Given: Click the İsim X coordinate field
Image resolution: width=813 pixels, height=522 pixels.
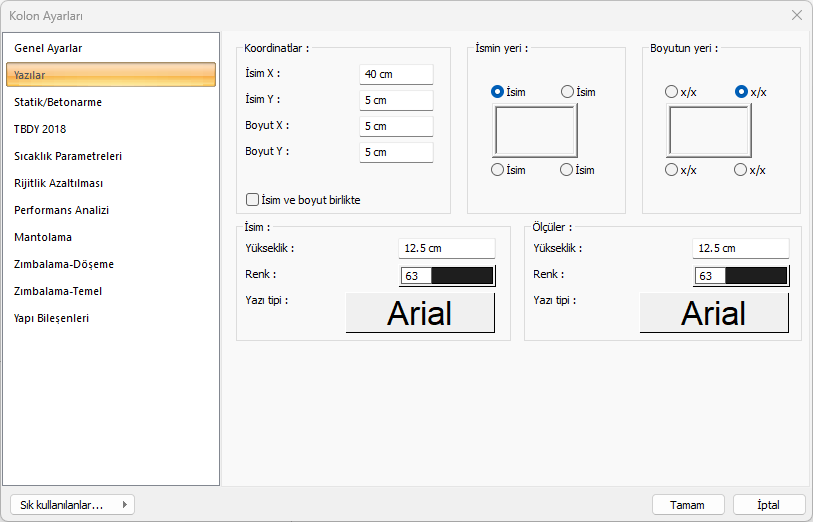Looking at the screenshot, I should (x=396, y=75).
